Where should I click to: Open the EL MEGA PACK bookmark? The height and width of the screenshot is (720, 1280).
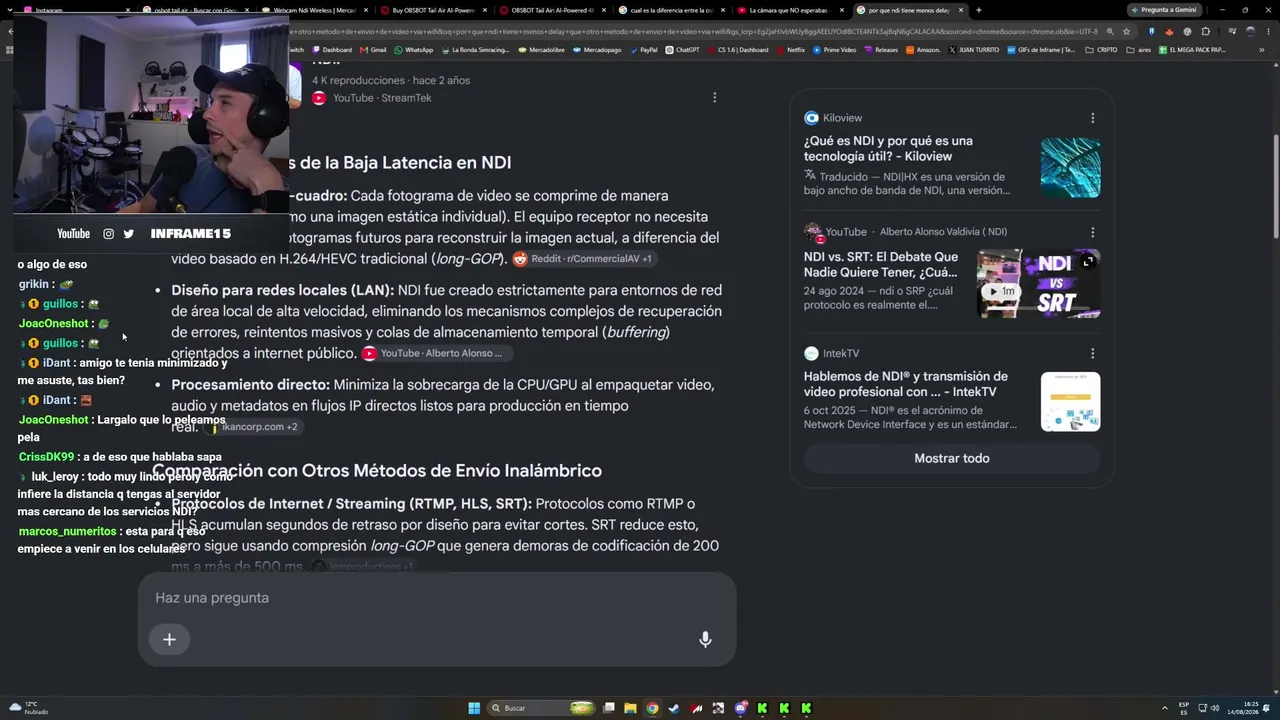point(1191,49)
